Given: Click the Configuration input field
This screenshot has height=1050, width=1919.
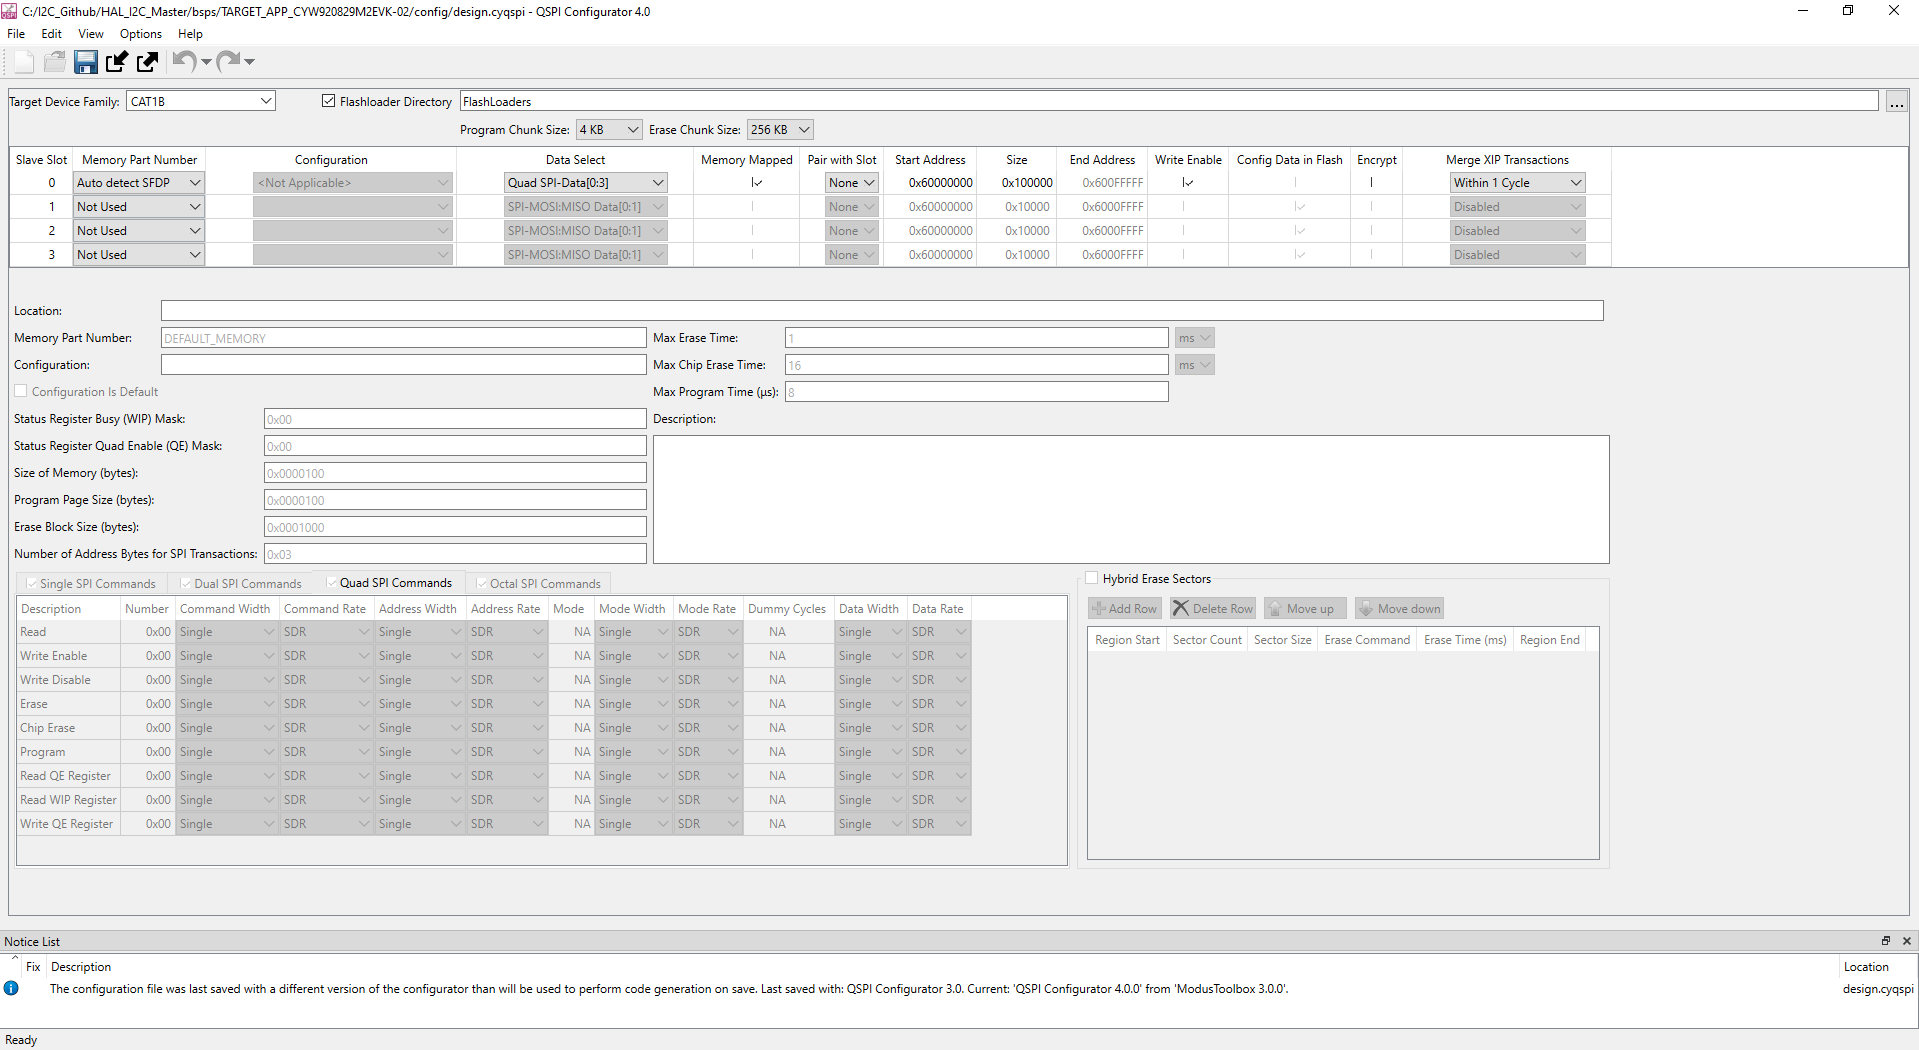Looking at the screenshot, I should [x=403, y=365].
